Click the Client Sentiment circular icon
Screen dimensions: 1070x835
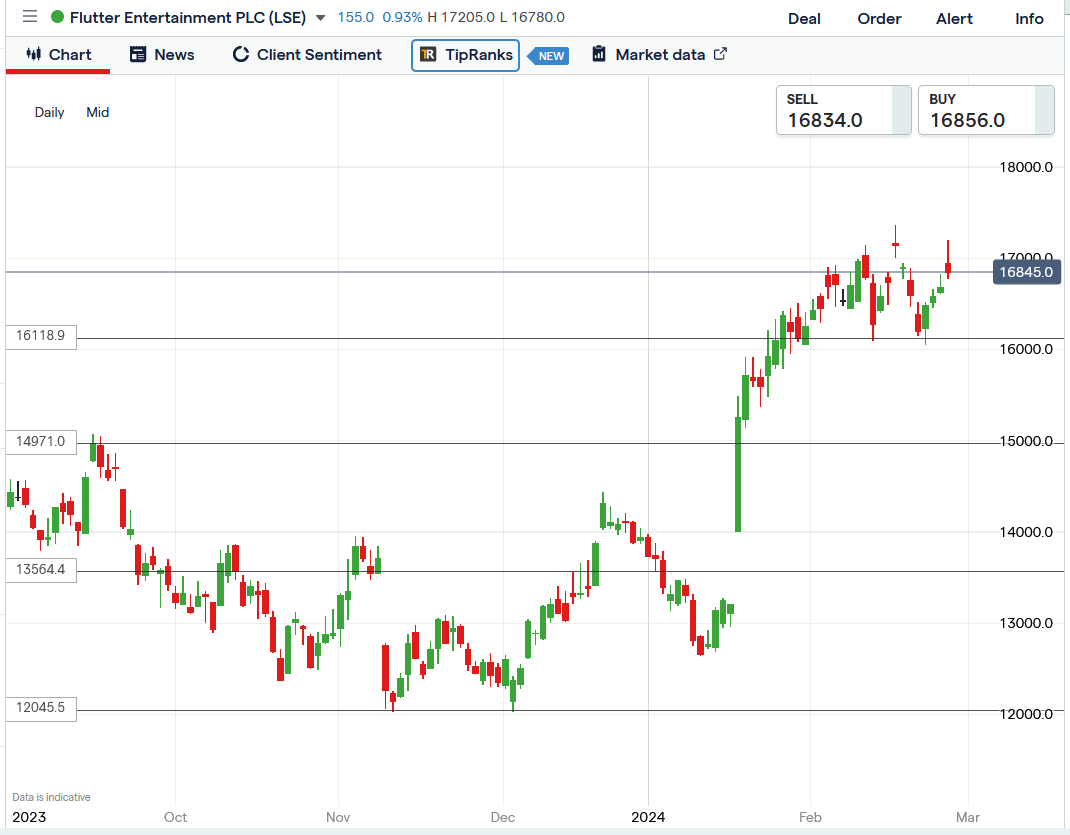coord(240,55)
